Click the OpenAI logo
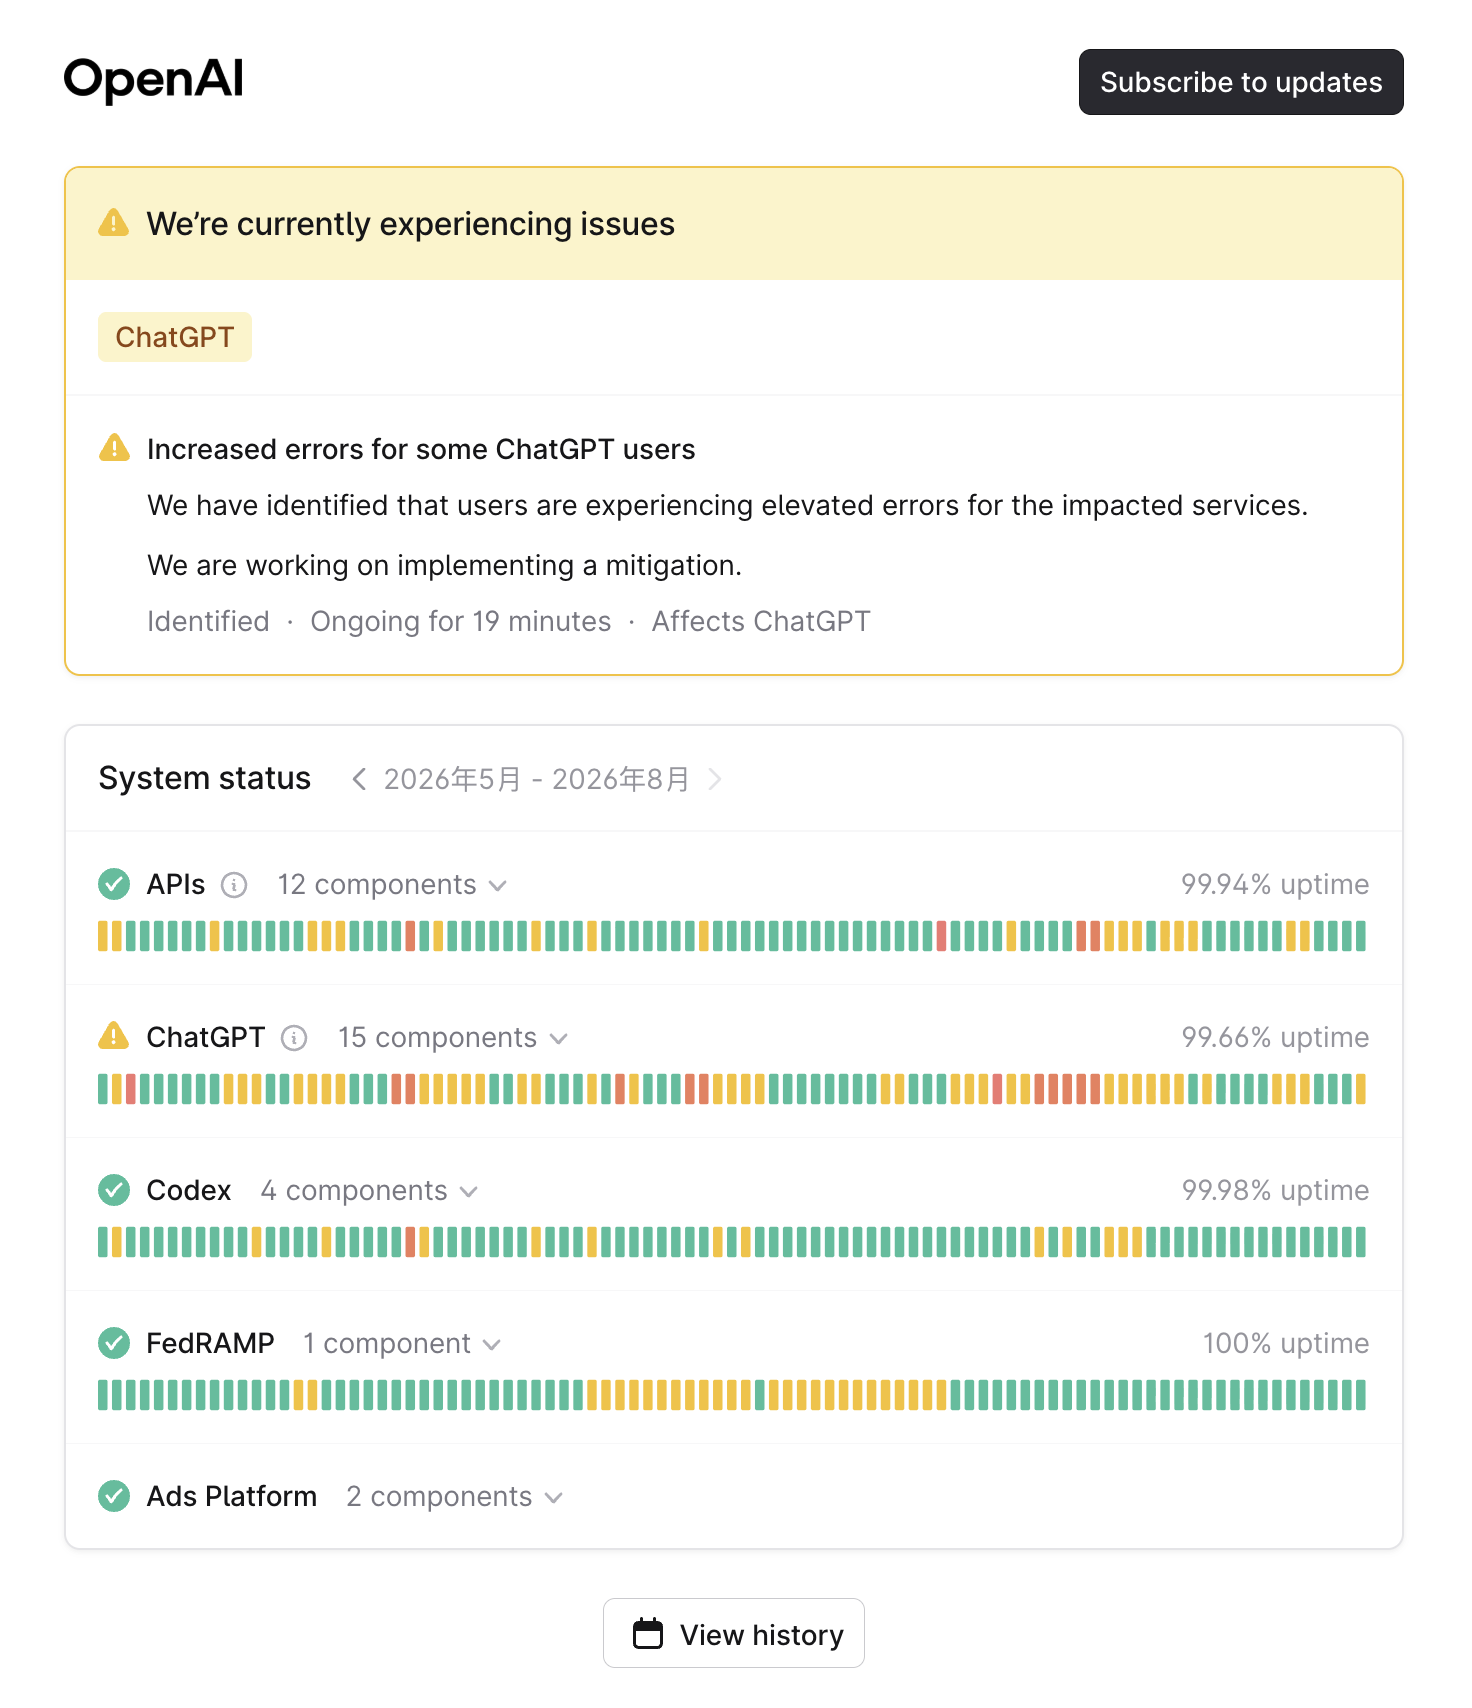The image size is (1472, 1708). (154, 80)
